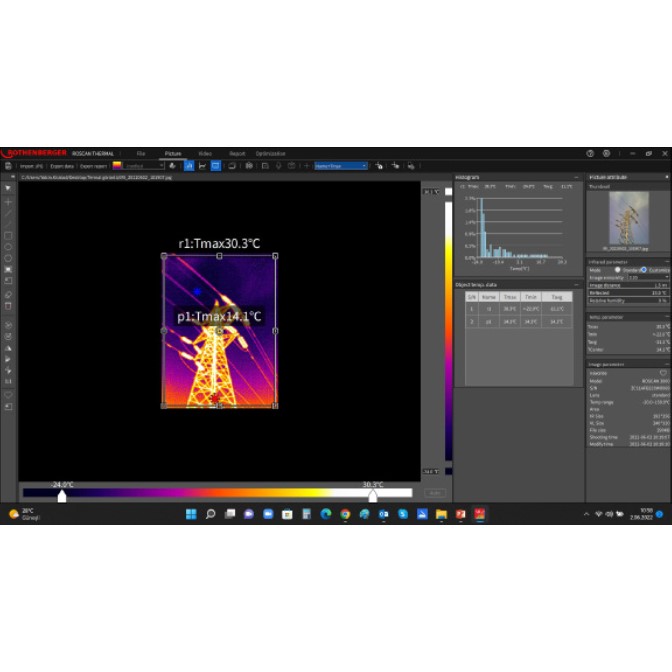Open the settings gear icon in title bar
672x672 pixels.
tap(606, 153)
